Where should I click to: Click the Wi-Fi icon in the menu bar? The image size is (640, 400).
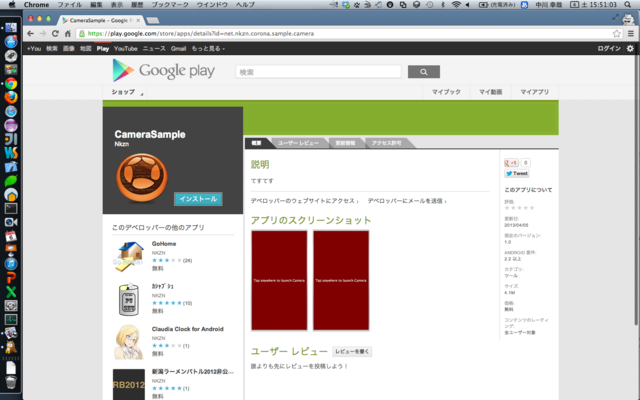coord(456,4)
